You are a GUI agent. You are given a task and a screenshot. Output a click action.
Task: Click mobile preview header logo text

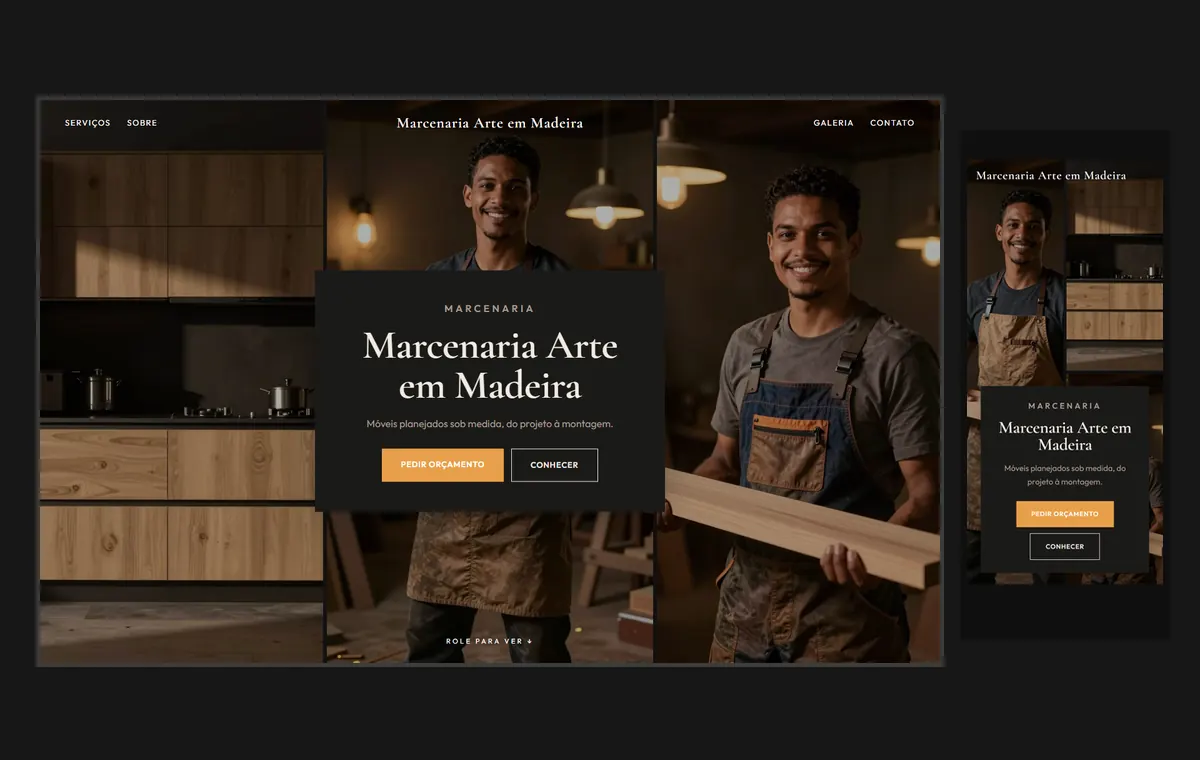pos(1051,175)
